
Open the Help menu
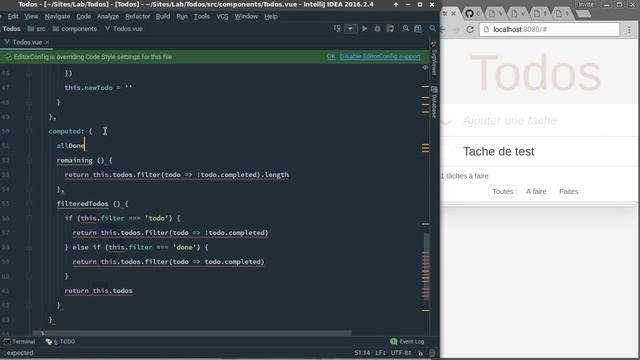(271, 16)
